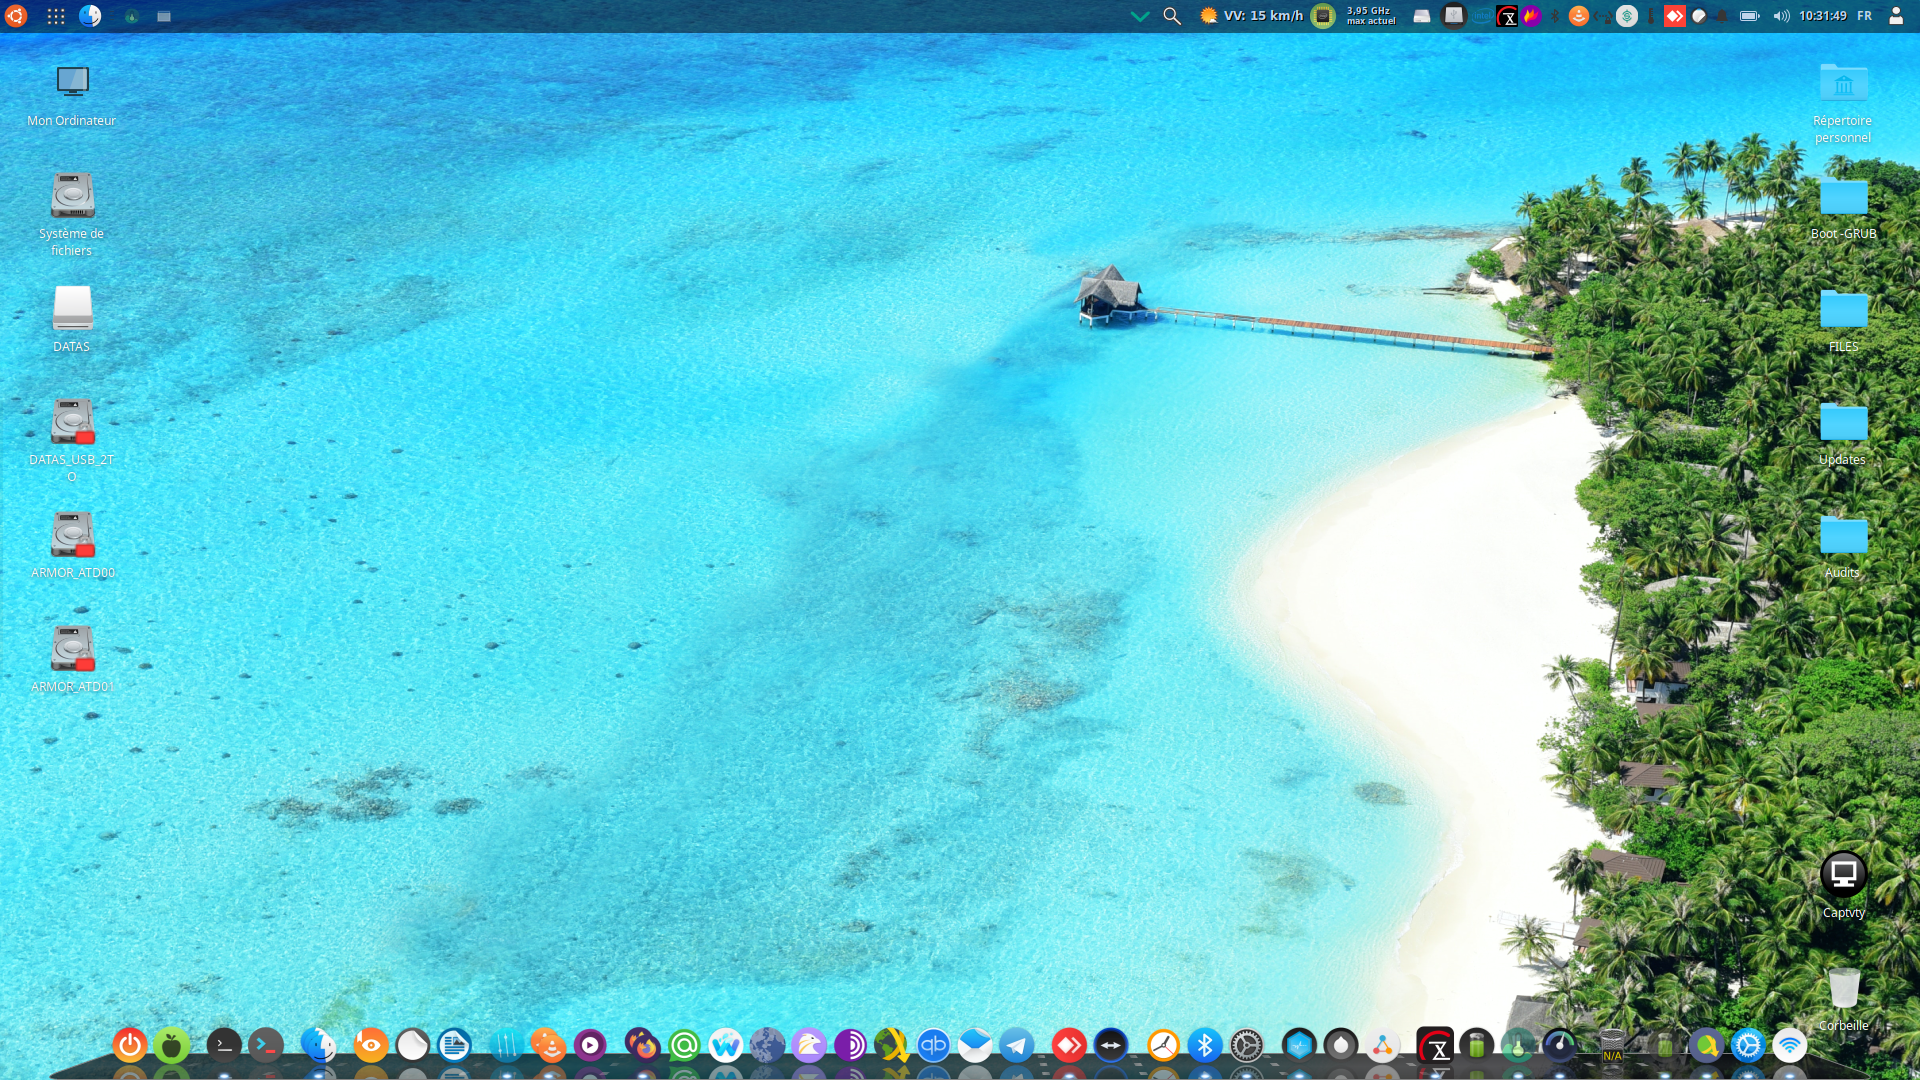Open the Ubuntu applications menu

(16, 16)
